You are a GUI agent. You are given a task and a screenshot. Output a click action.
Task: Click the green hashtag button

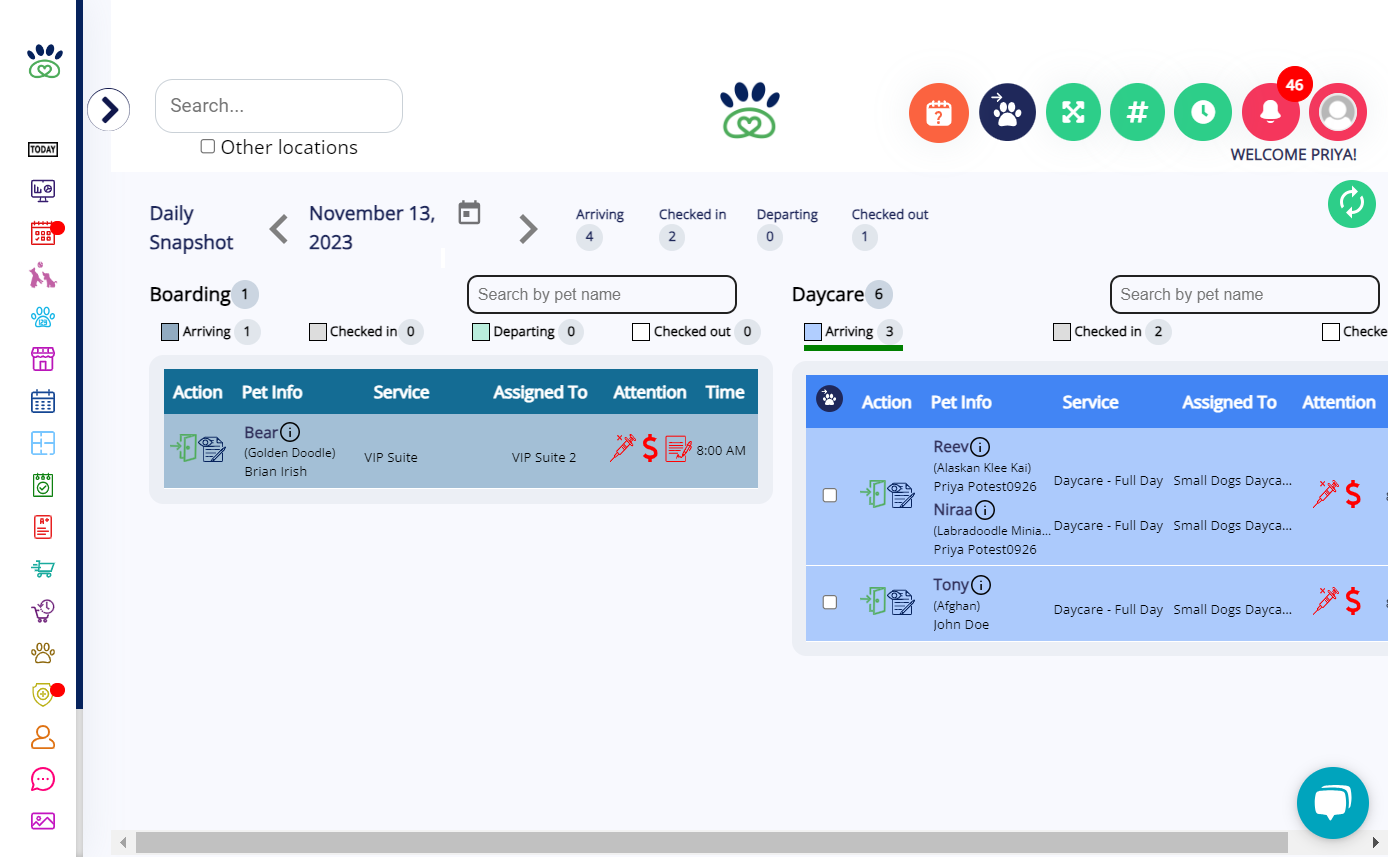[1137, 112]
